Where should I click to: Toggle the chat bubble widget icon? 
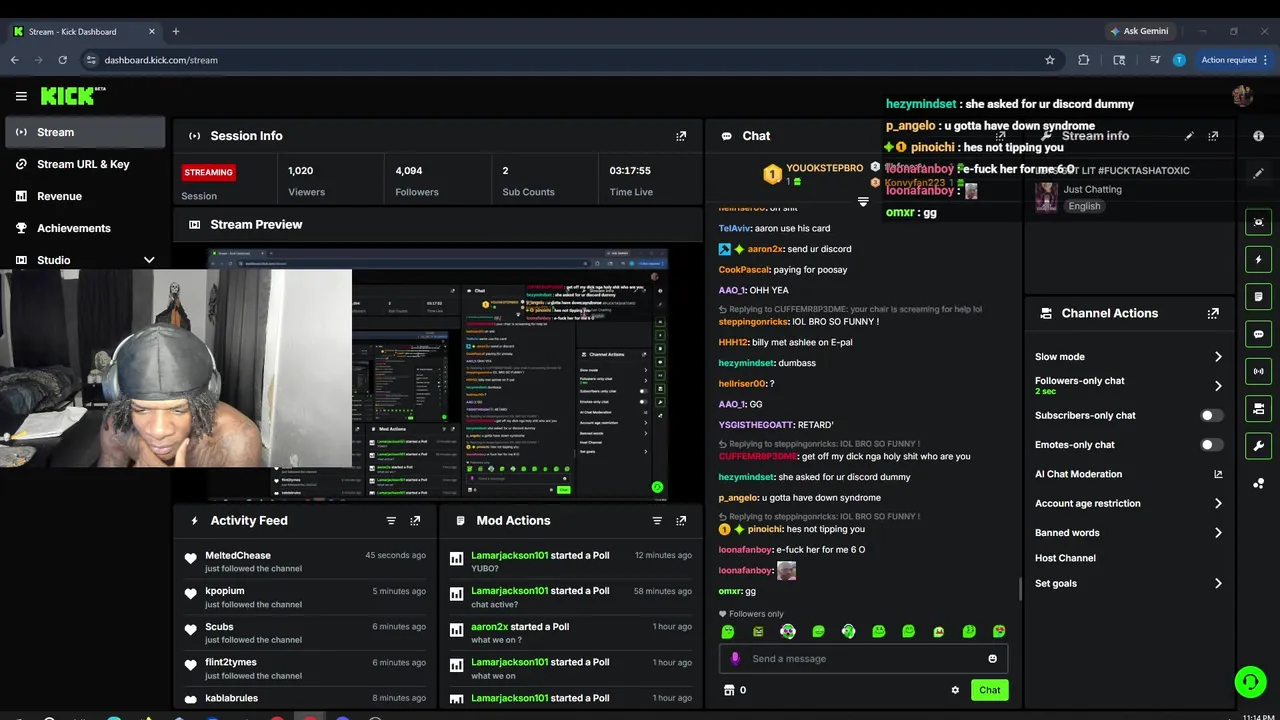tap(1258, 334)
